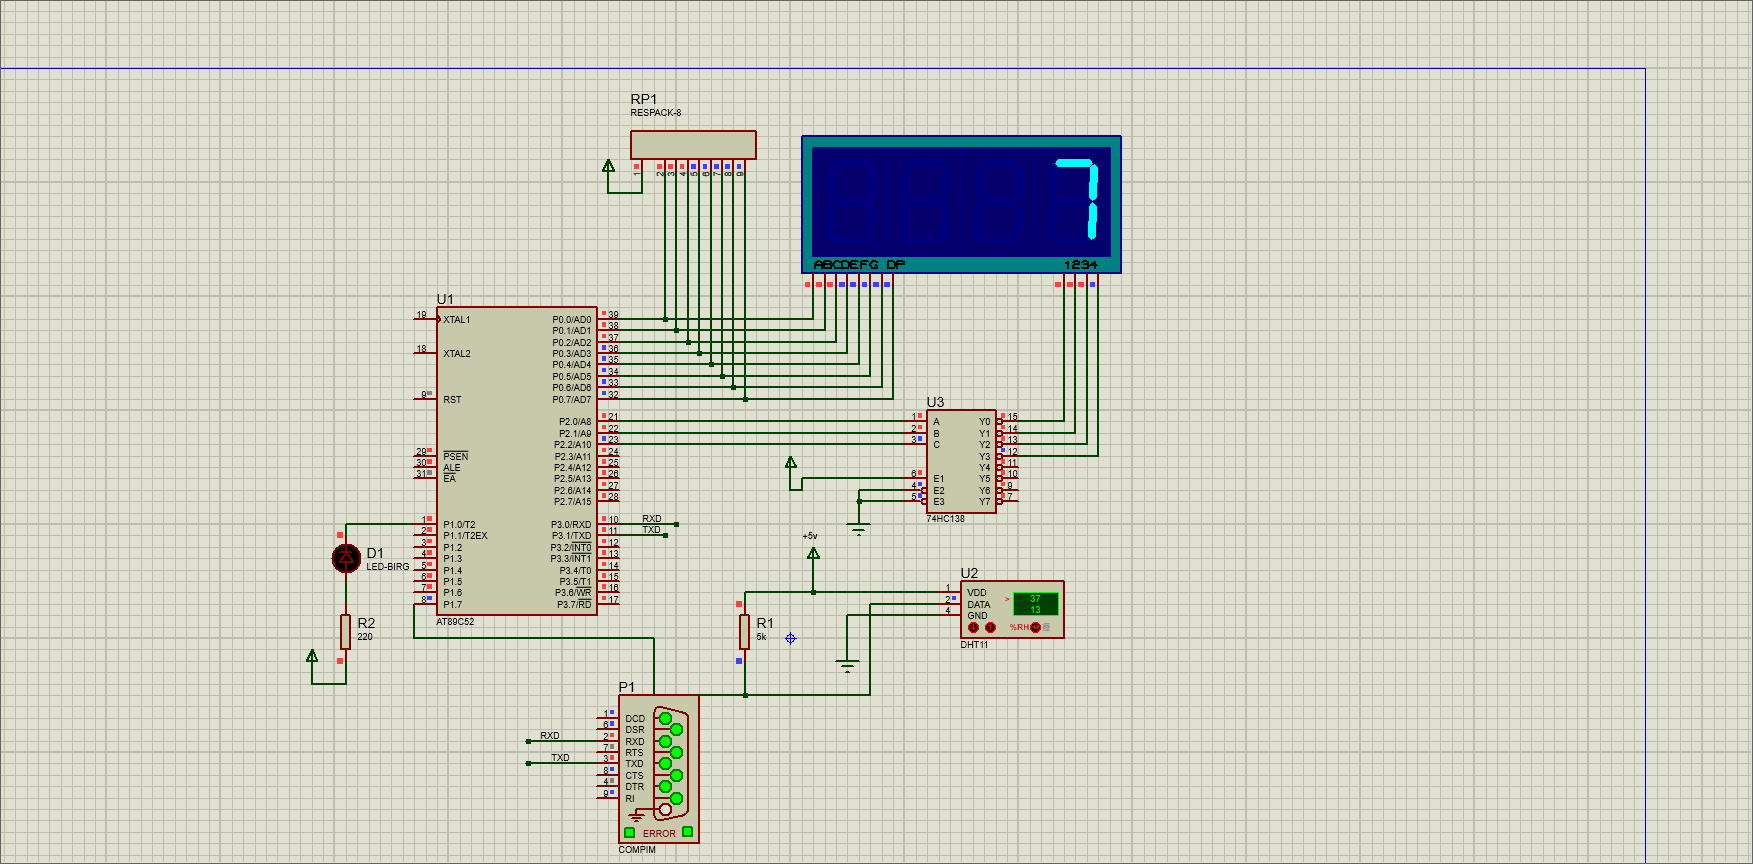Toggle the DHT11 %RH/temperature selector button
Viewport: 1753px width, 864px height.
1035,627
